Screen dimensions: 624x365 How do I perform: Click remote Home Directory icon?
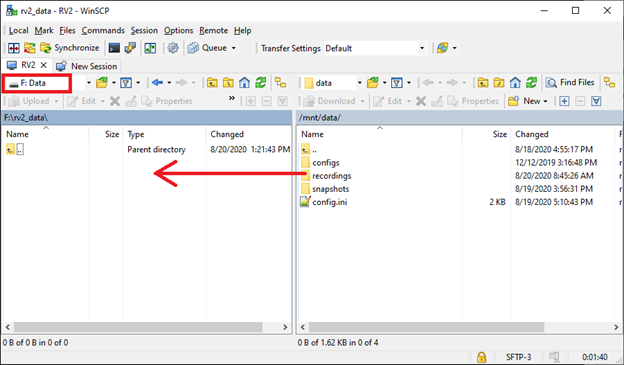tap(515, 83)
